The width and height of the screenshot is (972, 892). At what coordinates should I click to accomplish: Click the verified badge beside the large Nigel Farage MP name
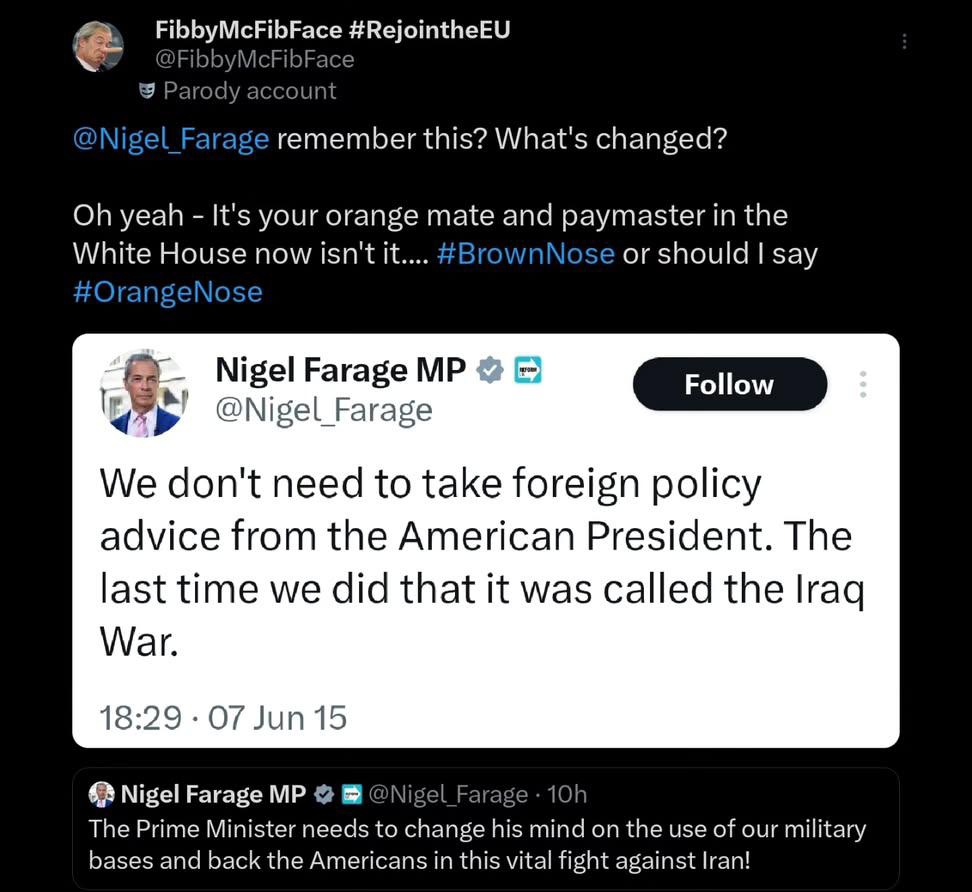(x=489, y=370)
